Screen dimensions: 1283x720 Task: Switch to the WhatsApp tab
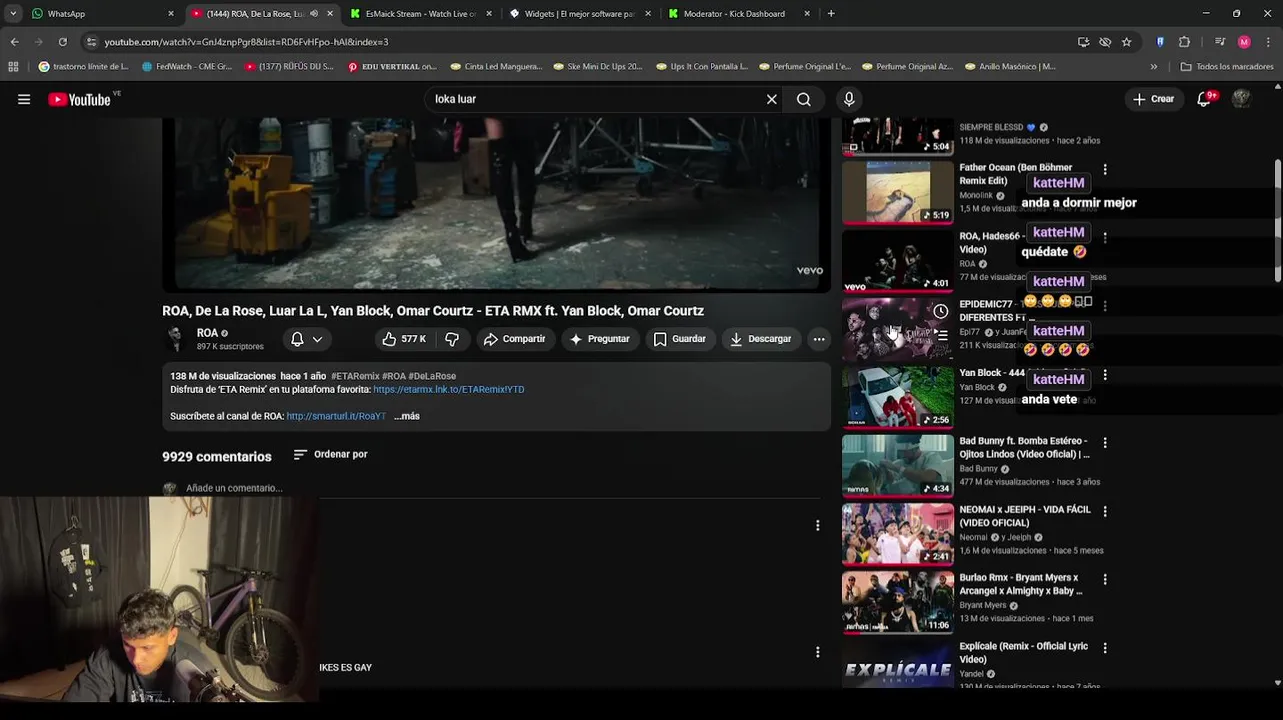(x=101, y=14)
